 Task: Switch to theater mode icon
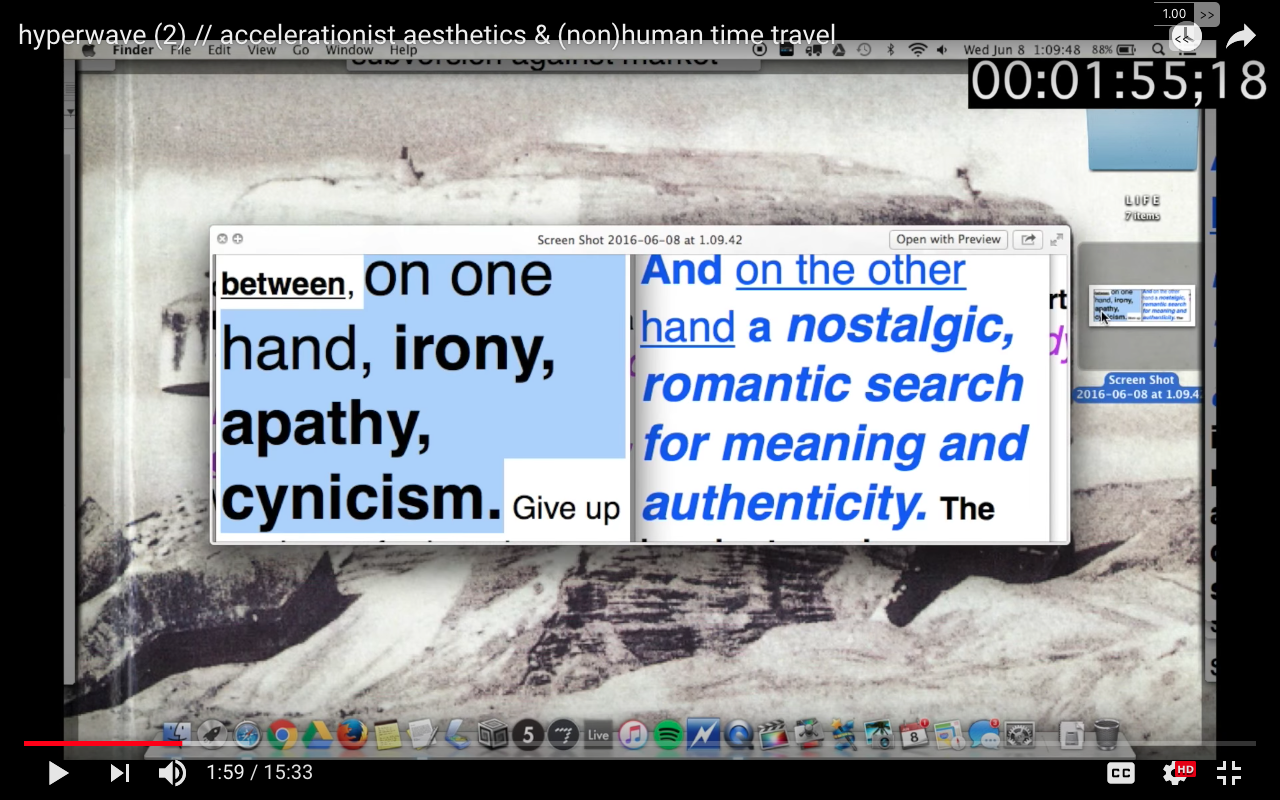(1228, 772)
